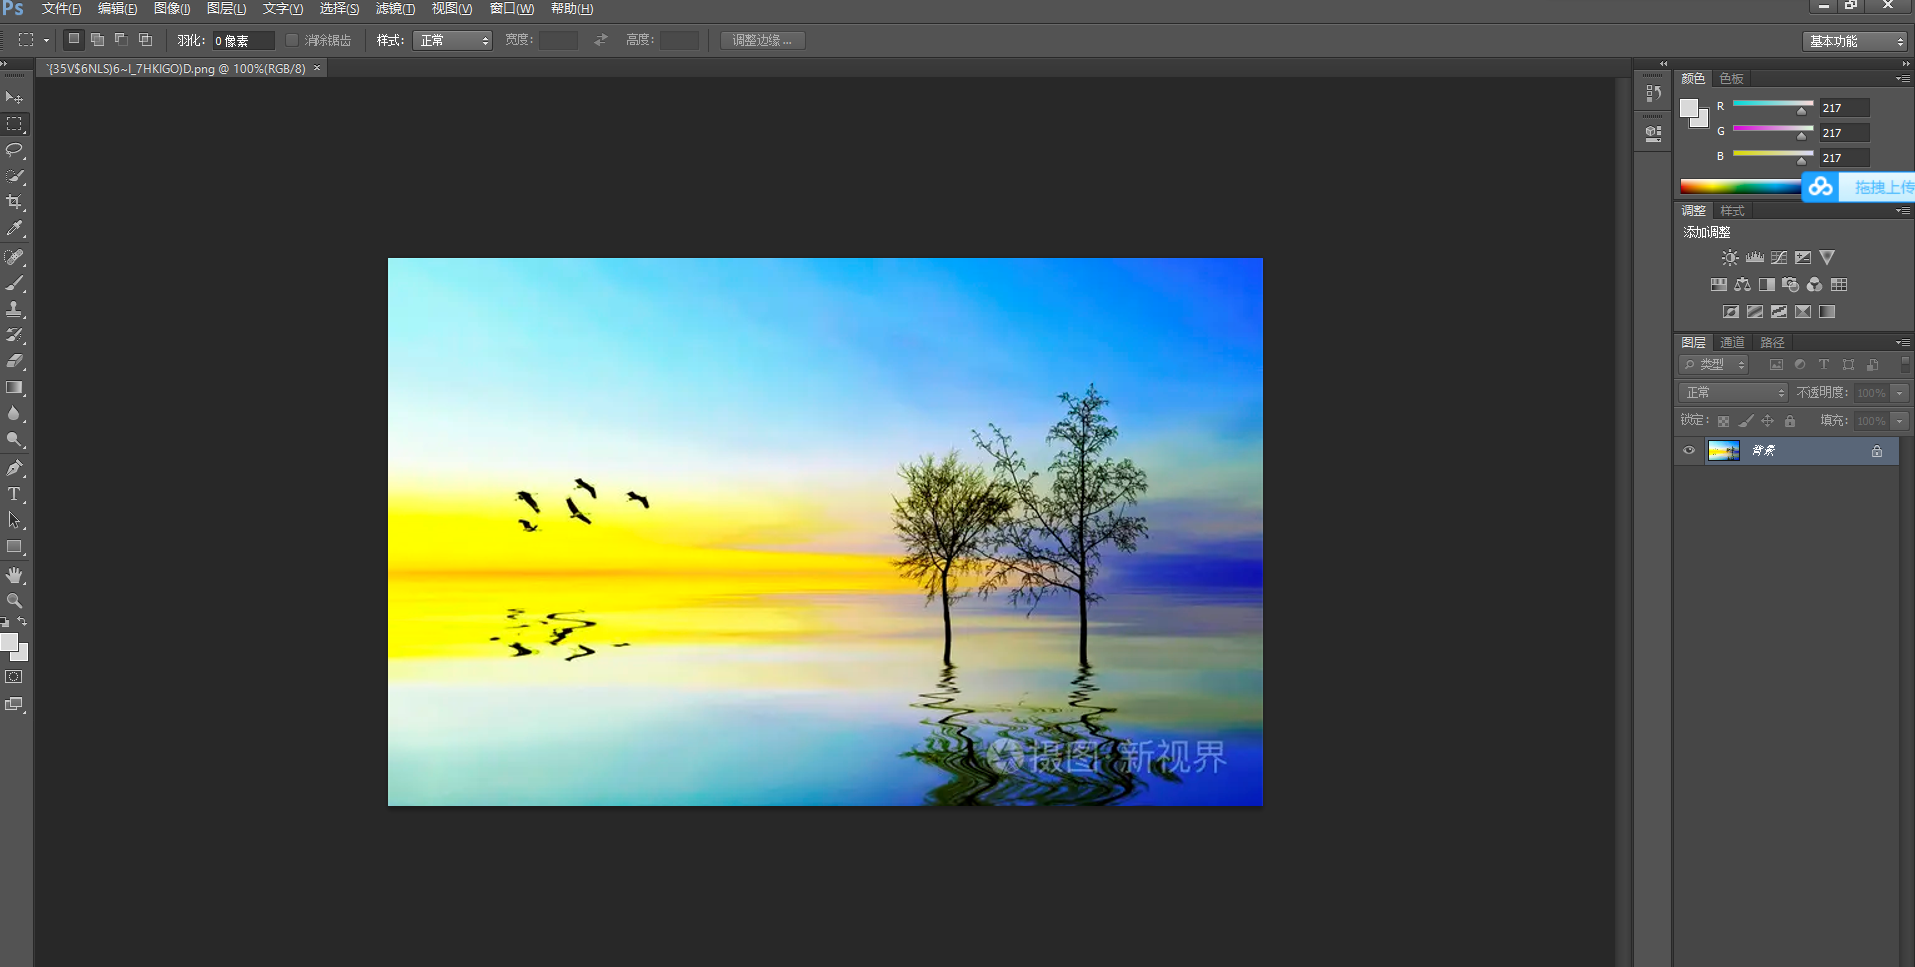Select the Rectangular Marquee tool
Image resolution: width=1915 pixels, height=967 pixels.
click(14, 124)
